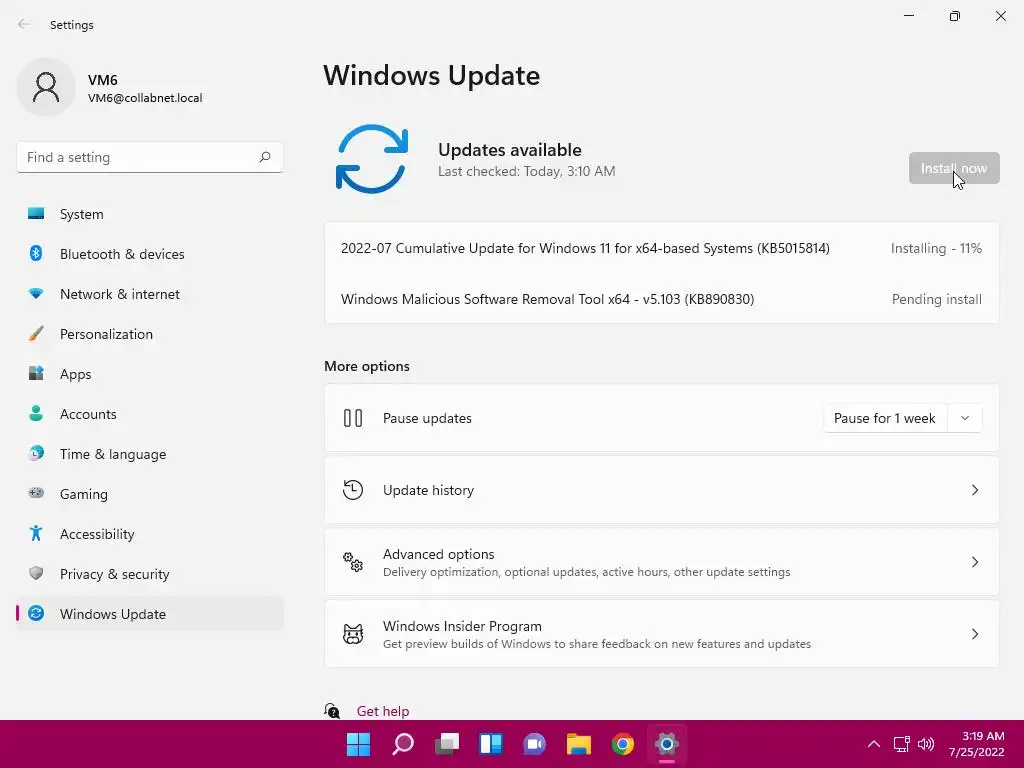
Task: Go to Bluetooth & devices settings
Action: click(150, 254)
